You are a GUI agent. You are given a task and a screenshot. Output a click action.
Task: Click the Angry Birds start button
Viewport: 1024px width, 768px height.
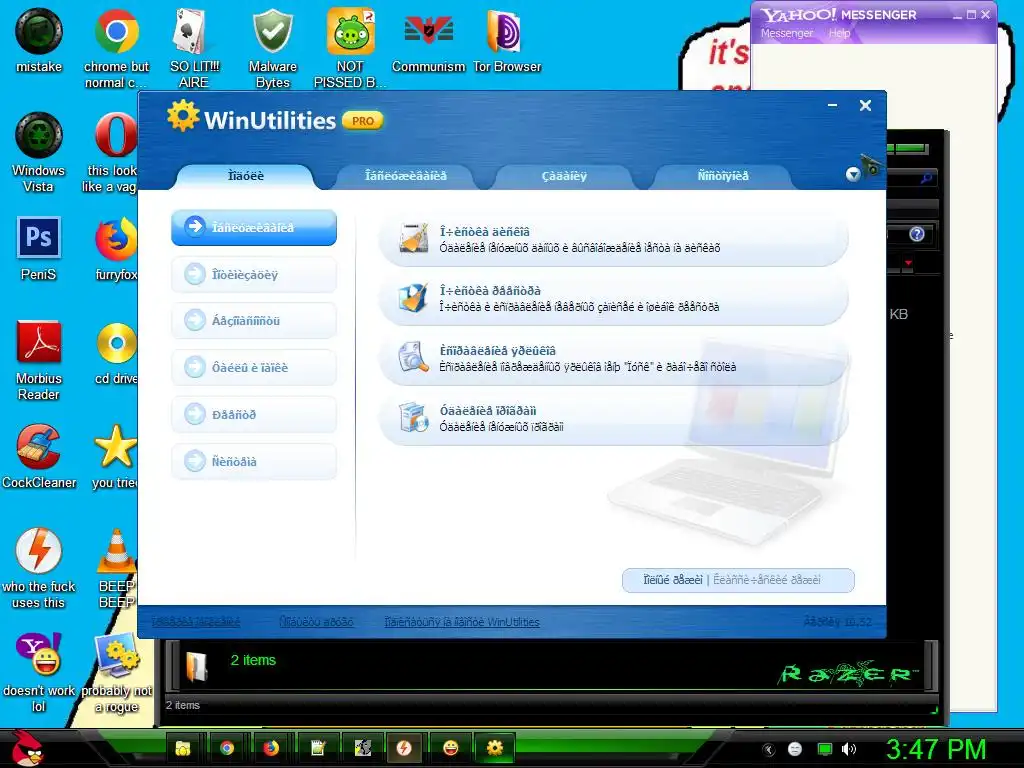27,748
